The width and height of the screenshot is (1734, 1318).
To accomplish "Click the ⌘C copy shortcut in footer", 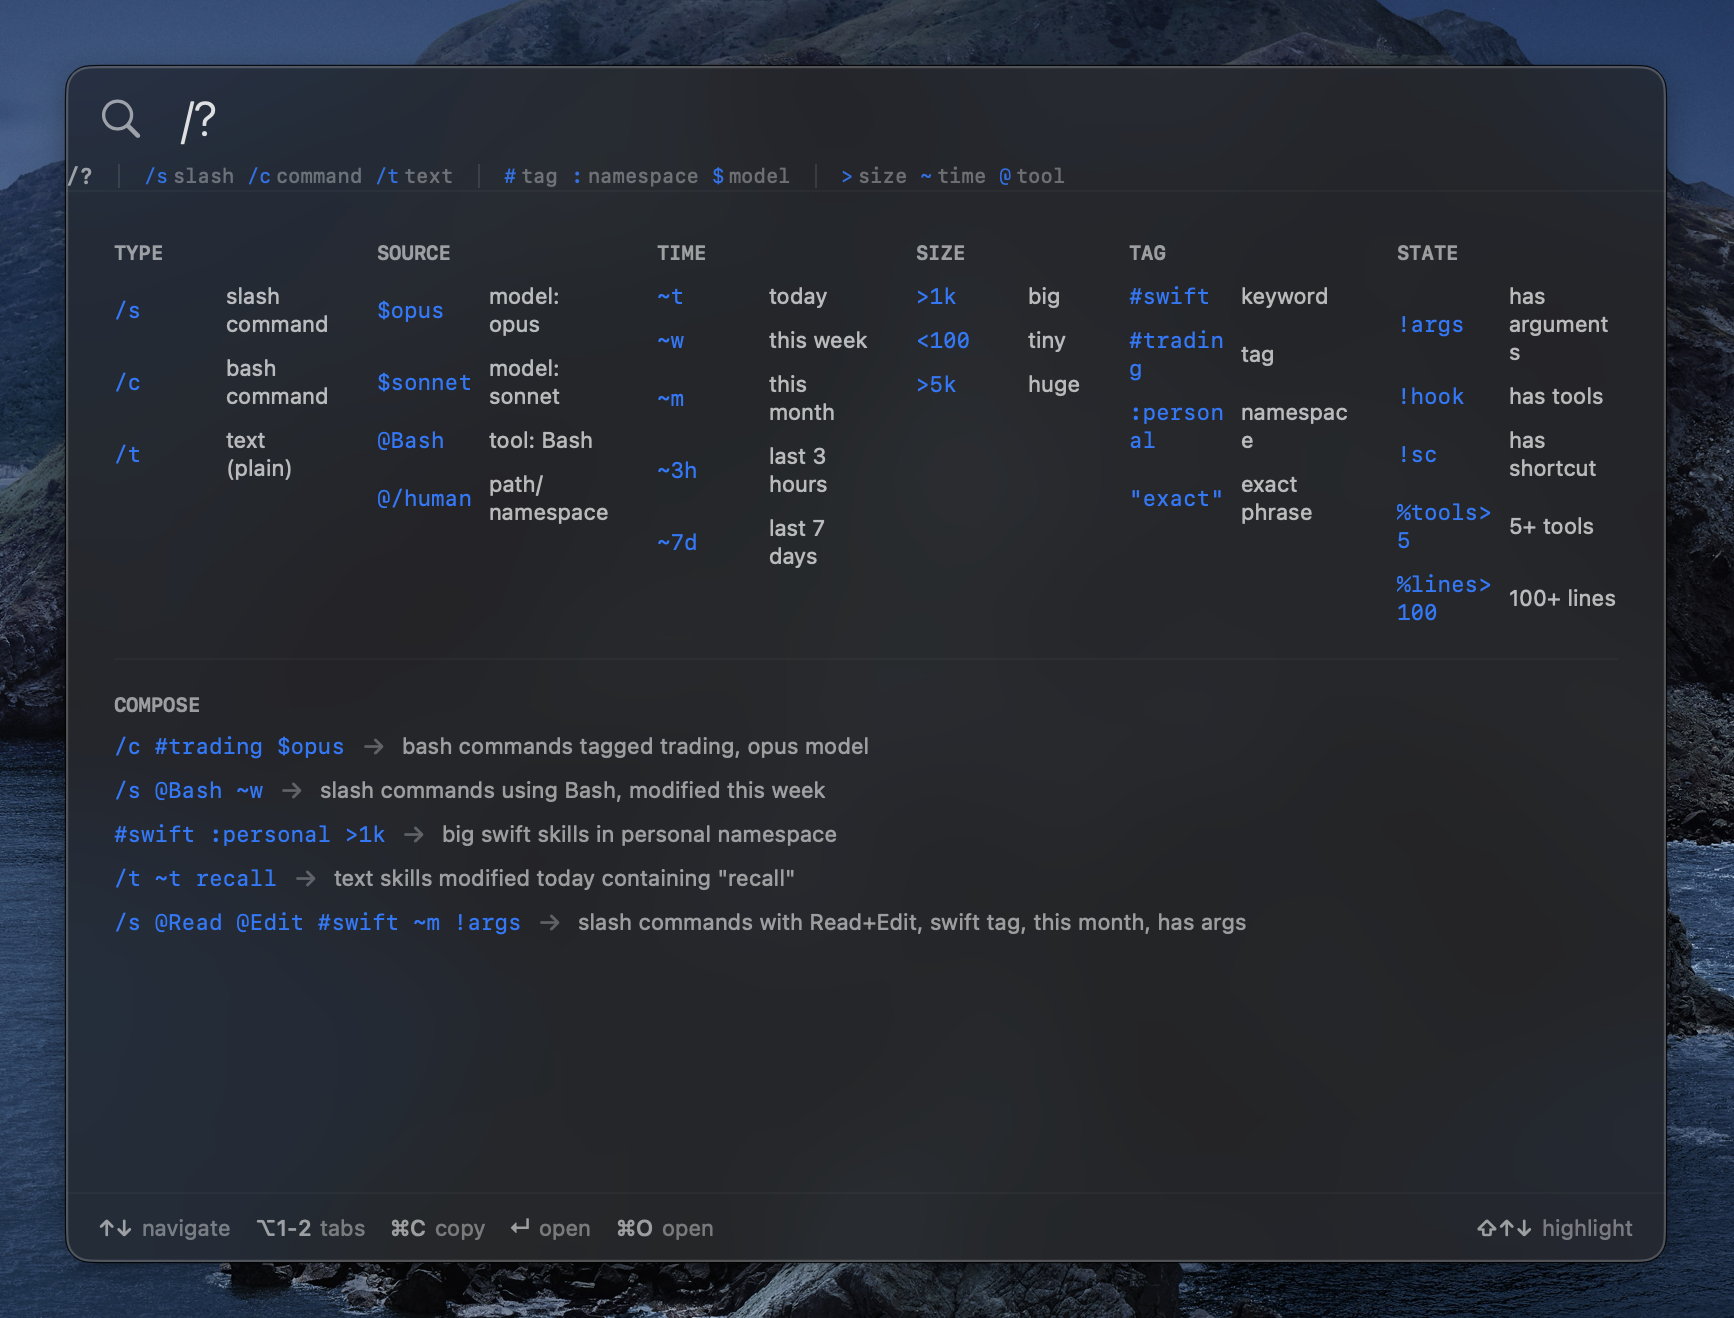I will (437, 1228).
